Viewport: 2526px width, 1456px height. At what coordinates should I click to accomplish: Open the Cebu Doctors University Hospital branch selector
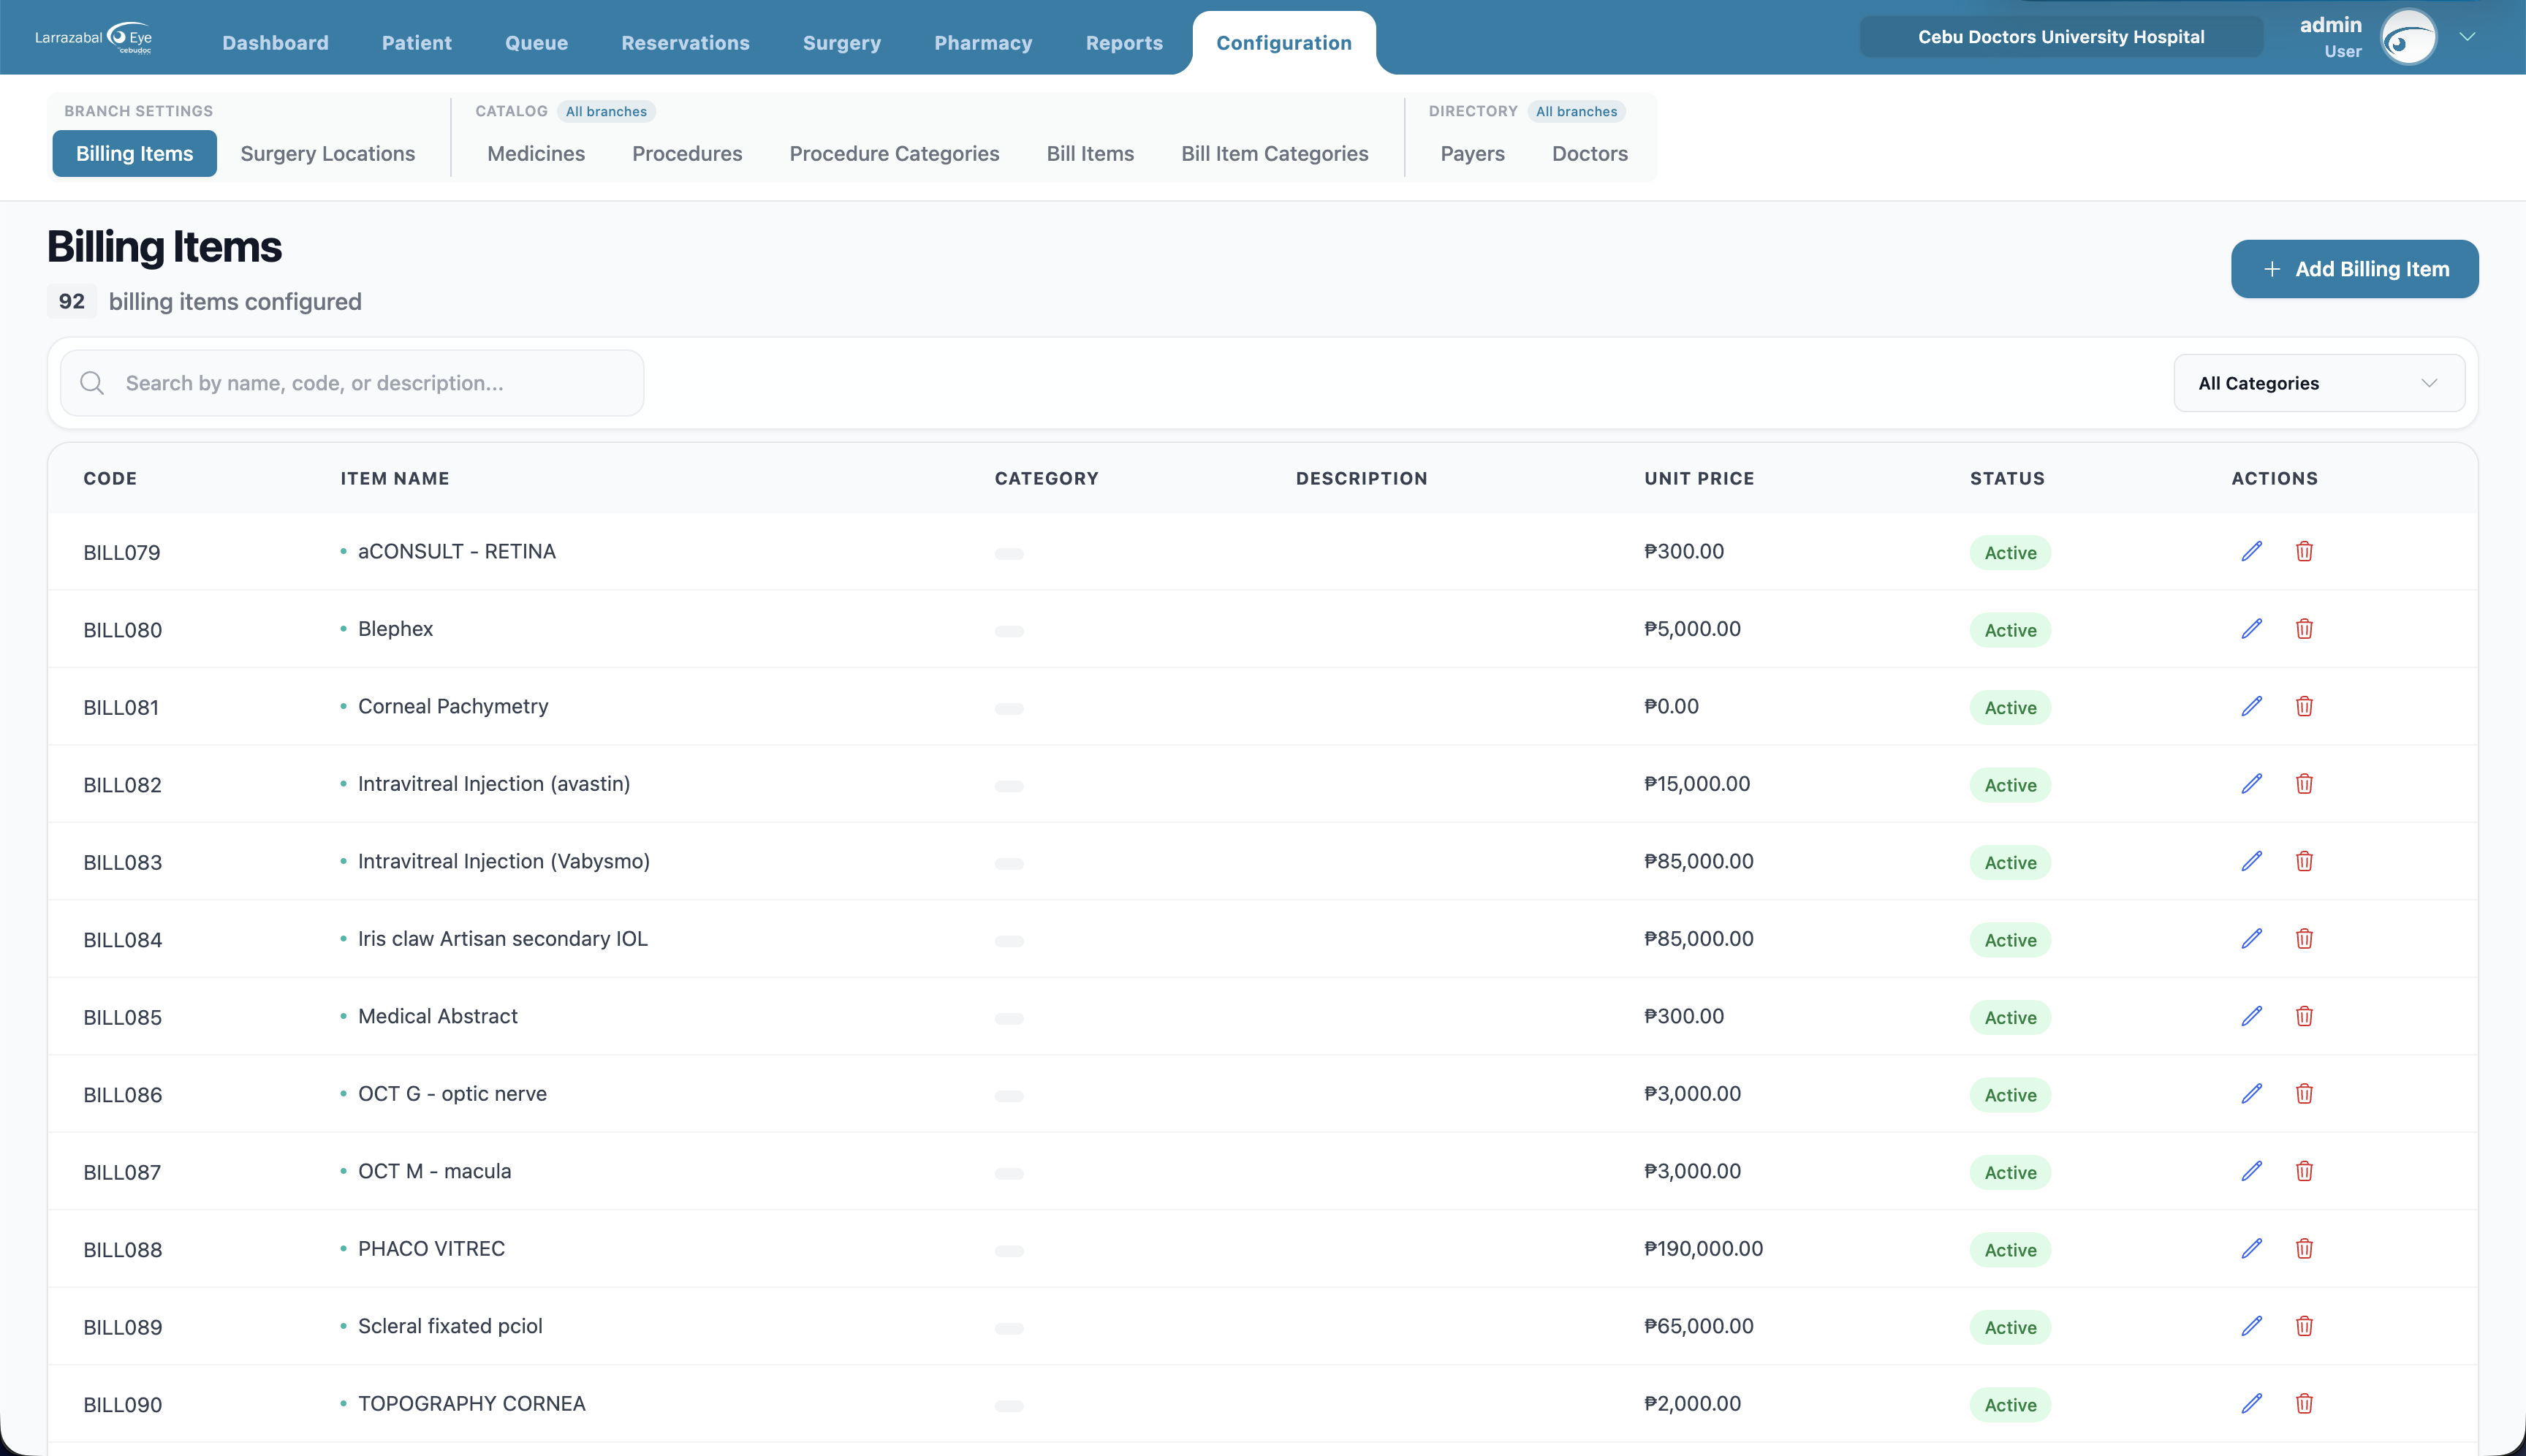pos(2060,37)
